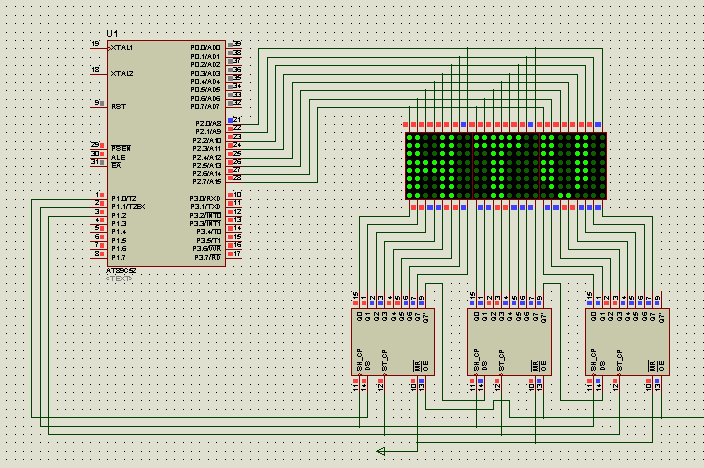Image resolution: width=704 pixels, height=468 pixels.
Task: Click blue logic indicator on pin 21
Action: (x=230, y=120)
